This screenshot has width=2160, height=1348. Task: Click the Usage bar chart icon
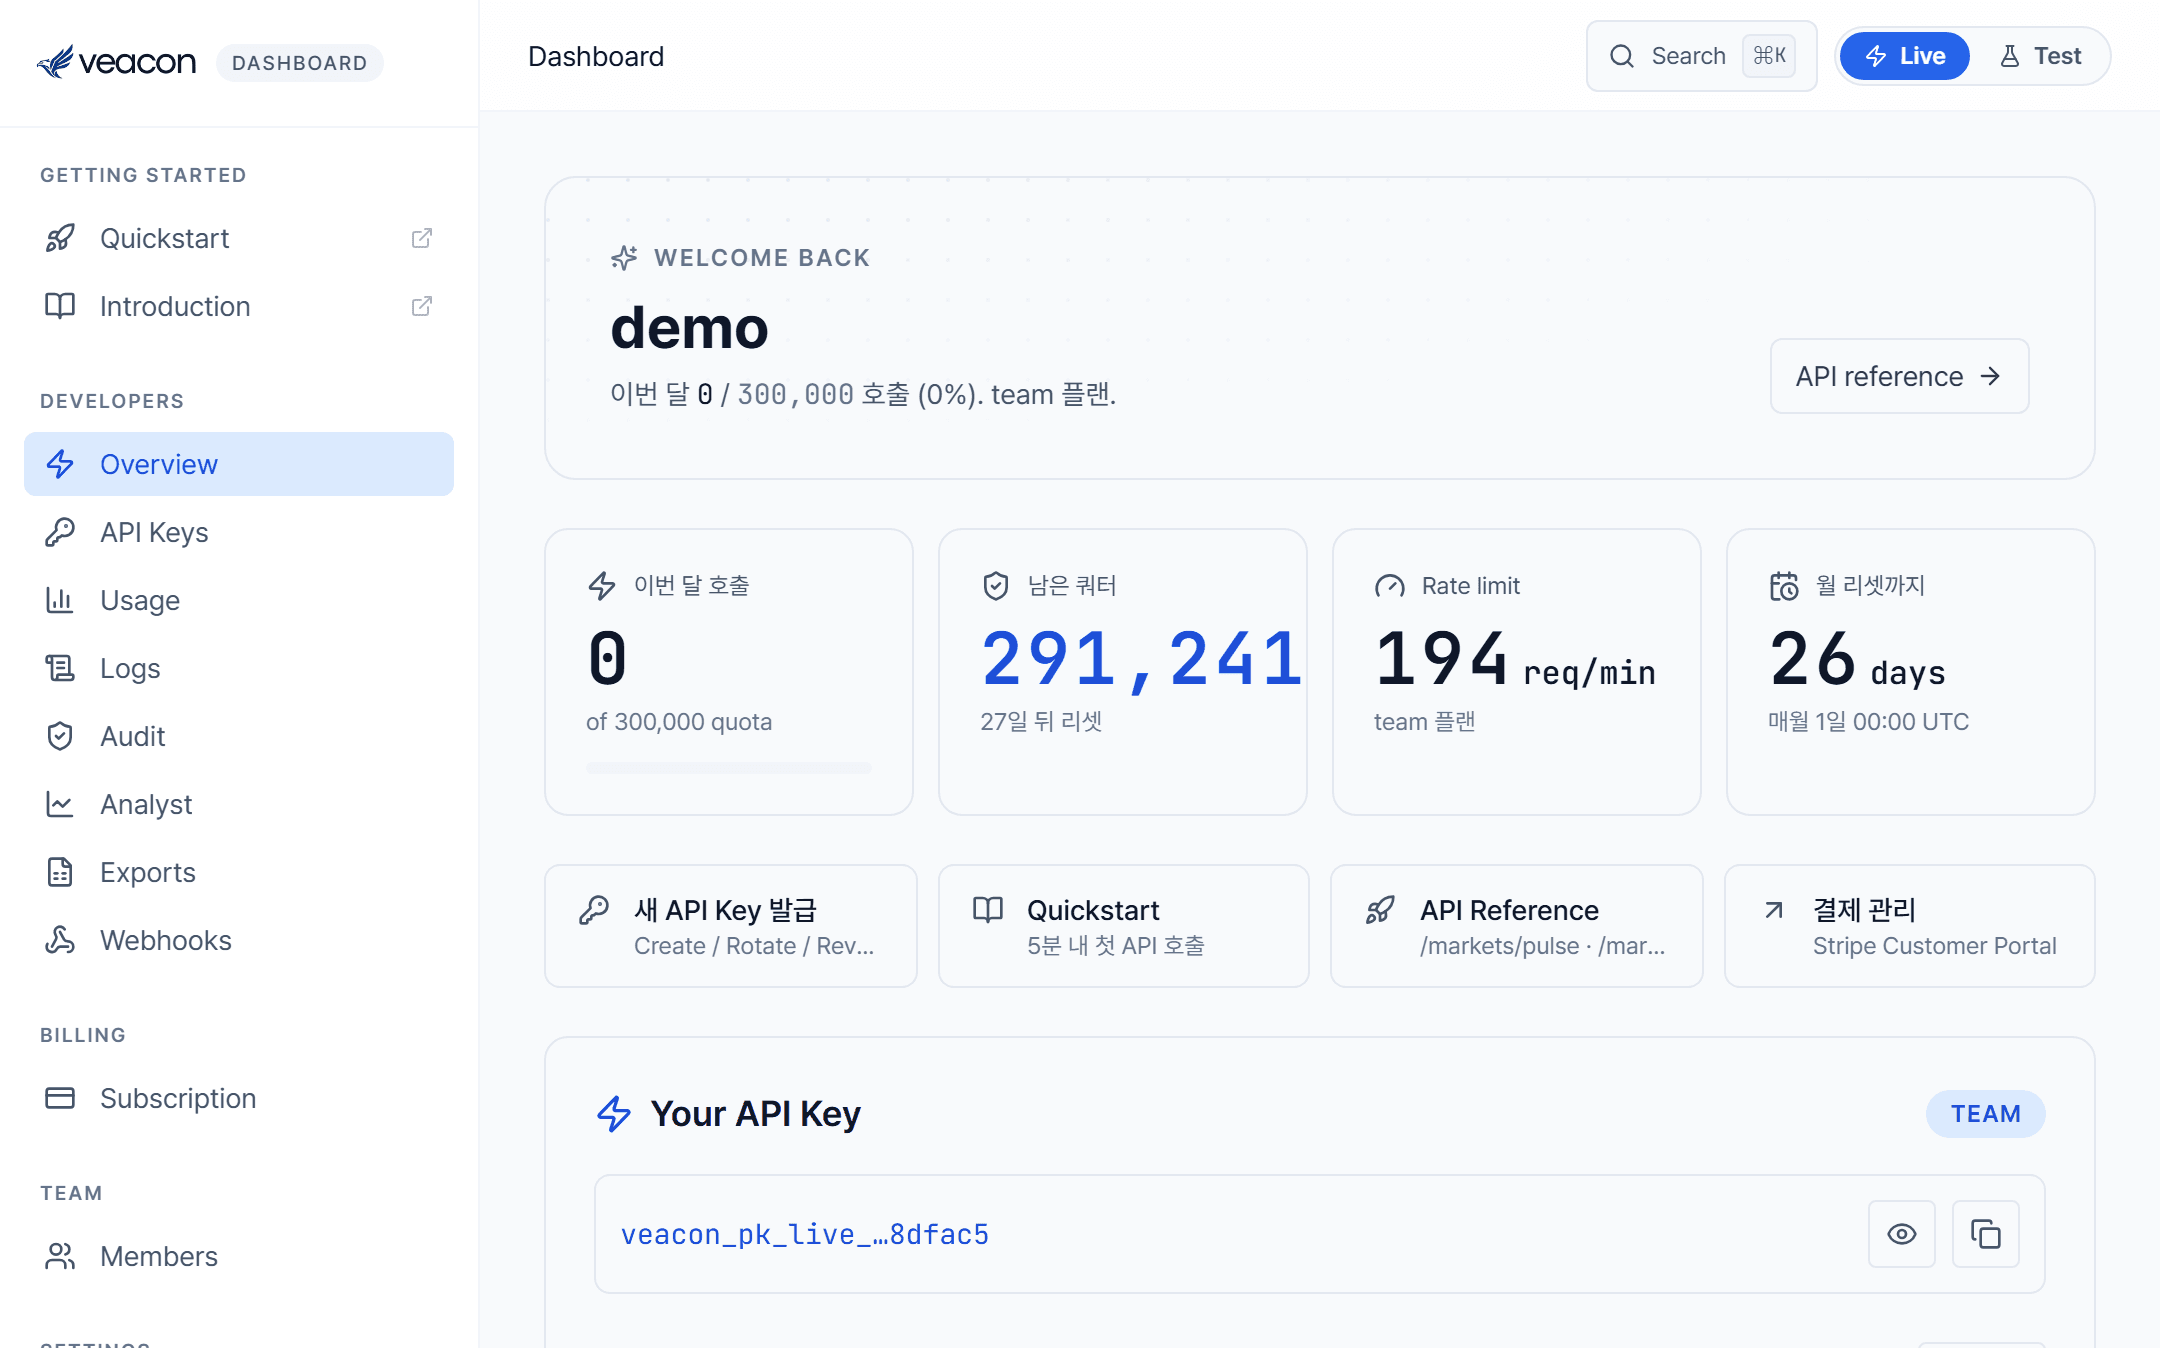(x=60, y=600)
